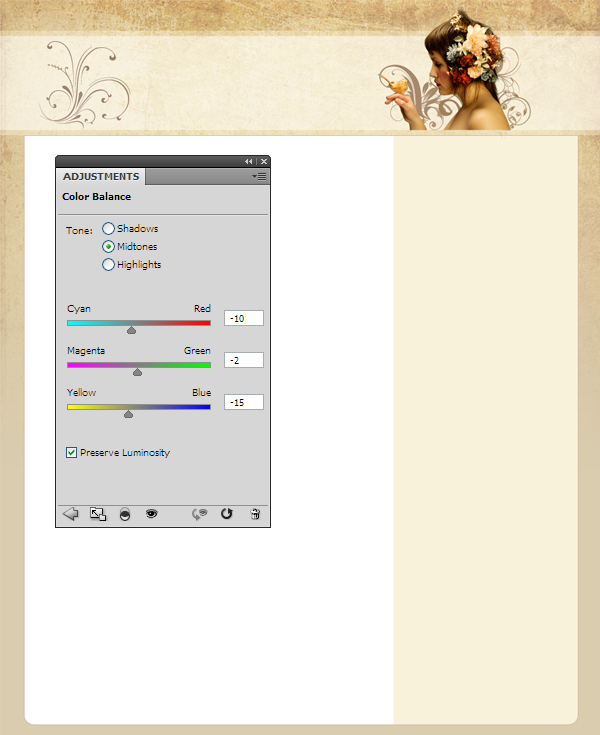Viewport: 600px width, 735px height.
Task: Click the Yellow label
Action: click(82, 392)
